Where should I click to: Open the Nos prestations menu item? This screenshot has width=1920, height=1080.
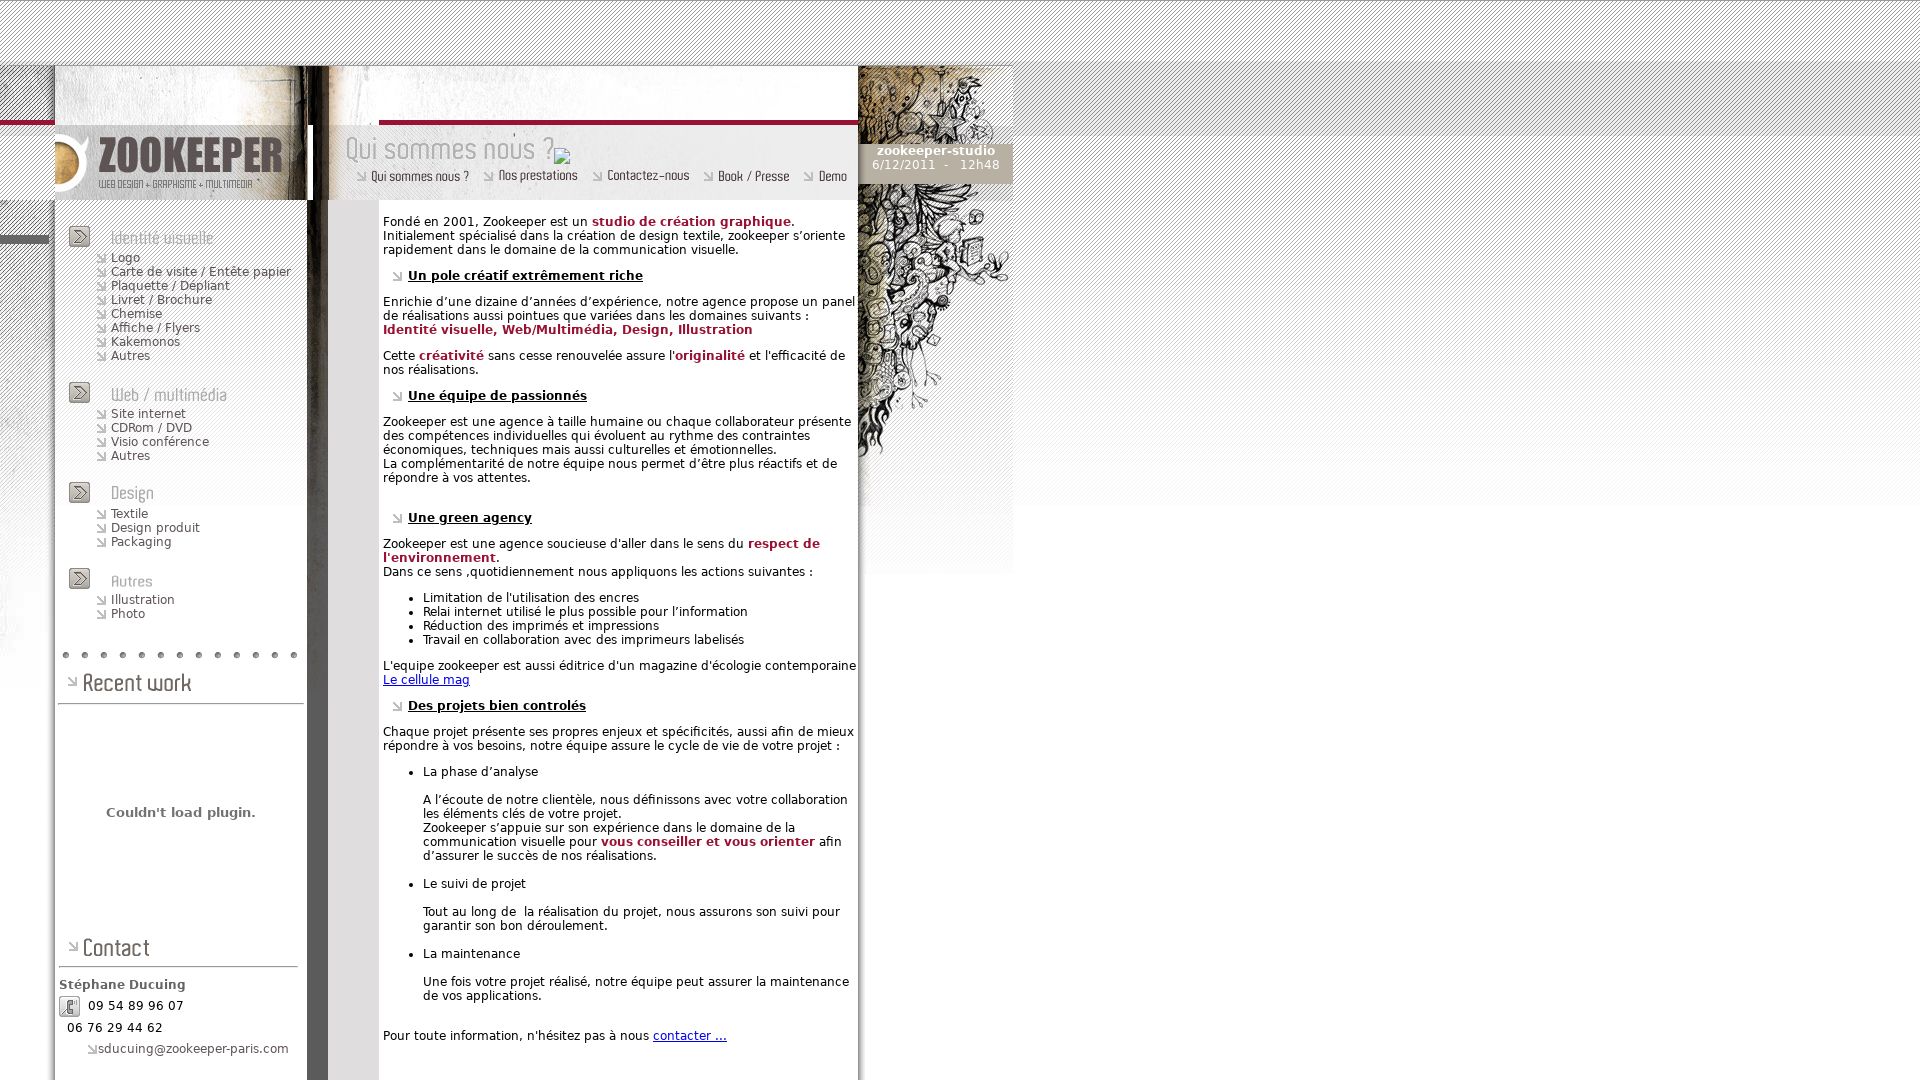pyautogui.click(x=537, y=175)
